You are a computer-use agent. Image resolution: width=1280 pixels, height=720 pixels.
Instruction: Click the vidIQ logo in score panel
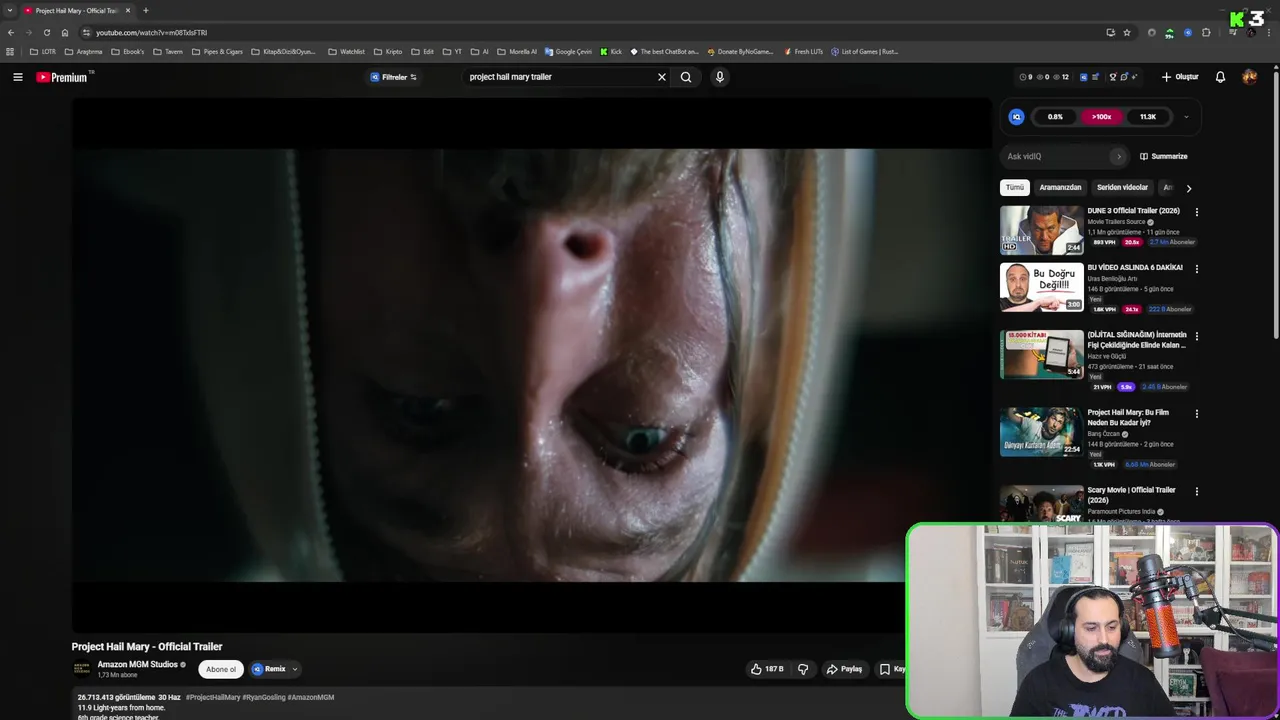[x=1016, y=117]
